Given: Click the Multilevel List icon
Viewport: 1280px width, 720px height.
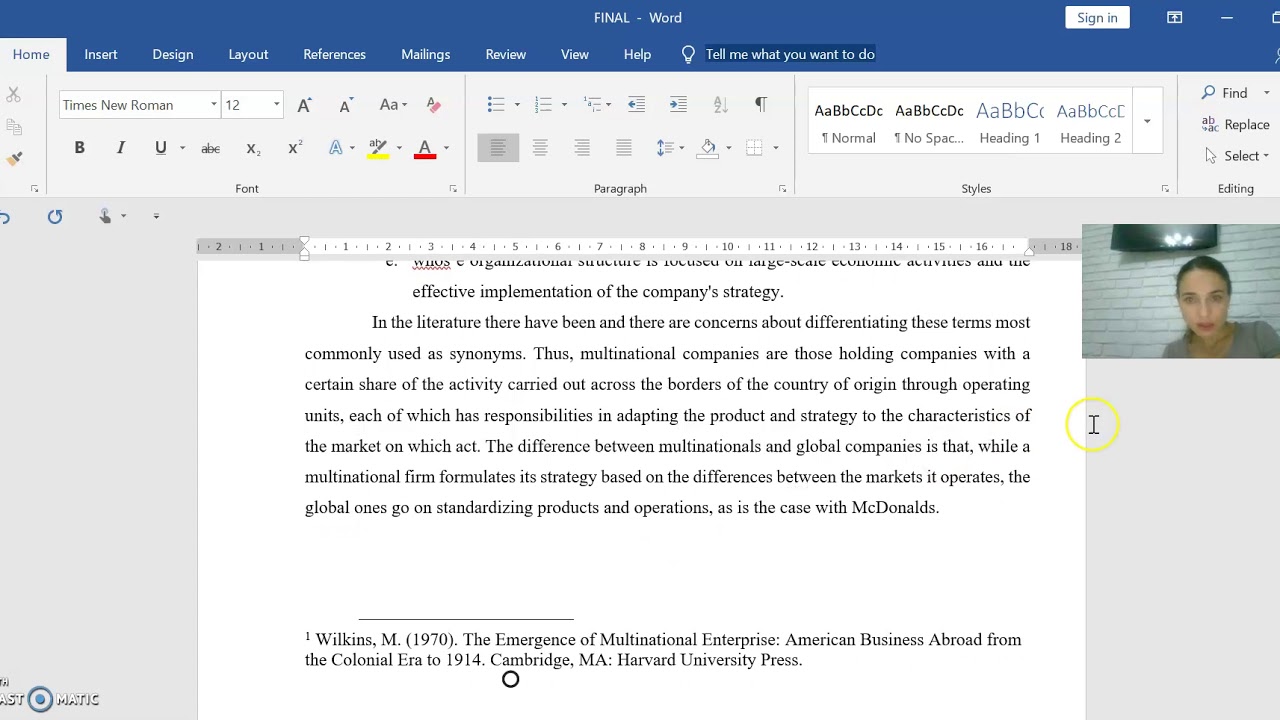Looking at the screenshot, I should pyautogui.click(x=591, y=104).
